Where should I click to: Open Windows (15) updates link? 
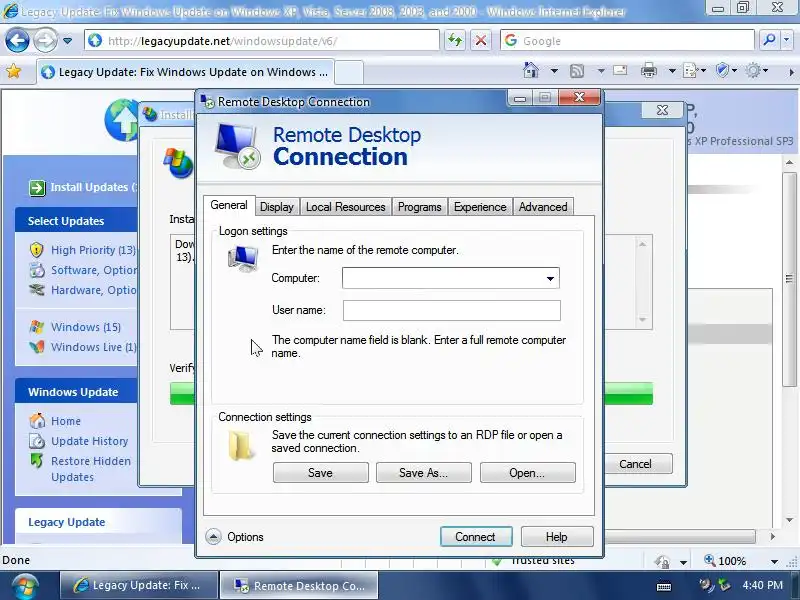tap(86, 327)
